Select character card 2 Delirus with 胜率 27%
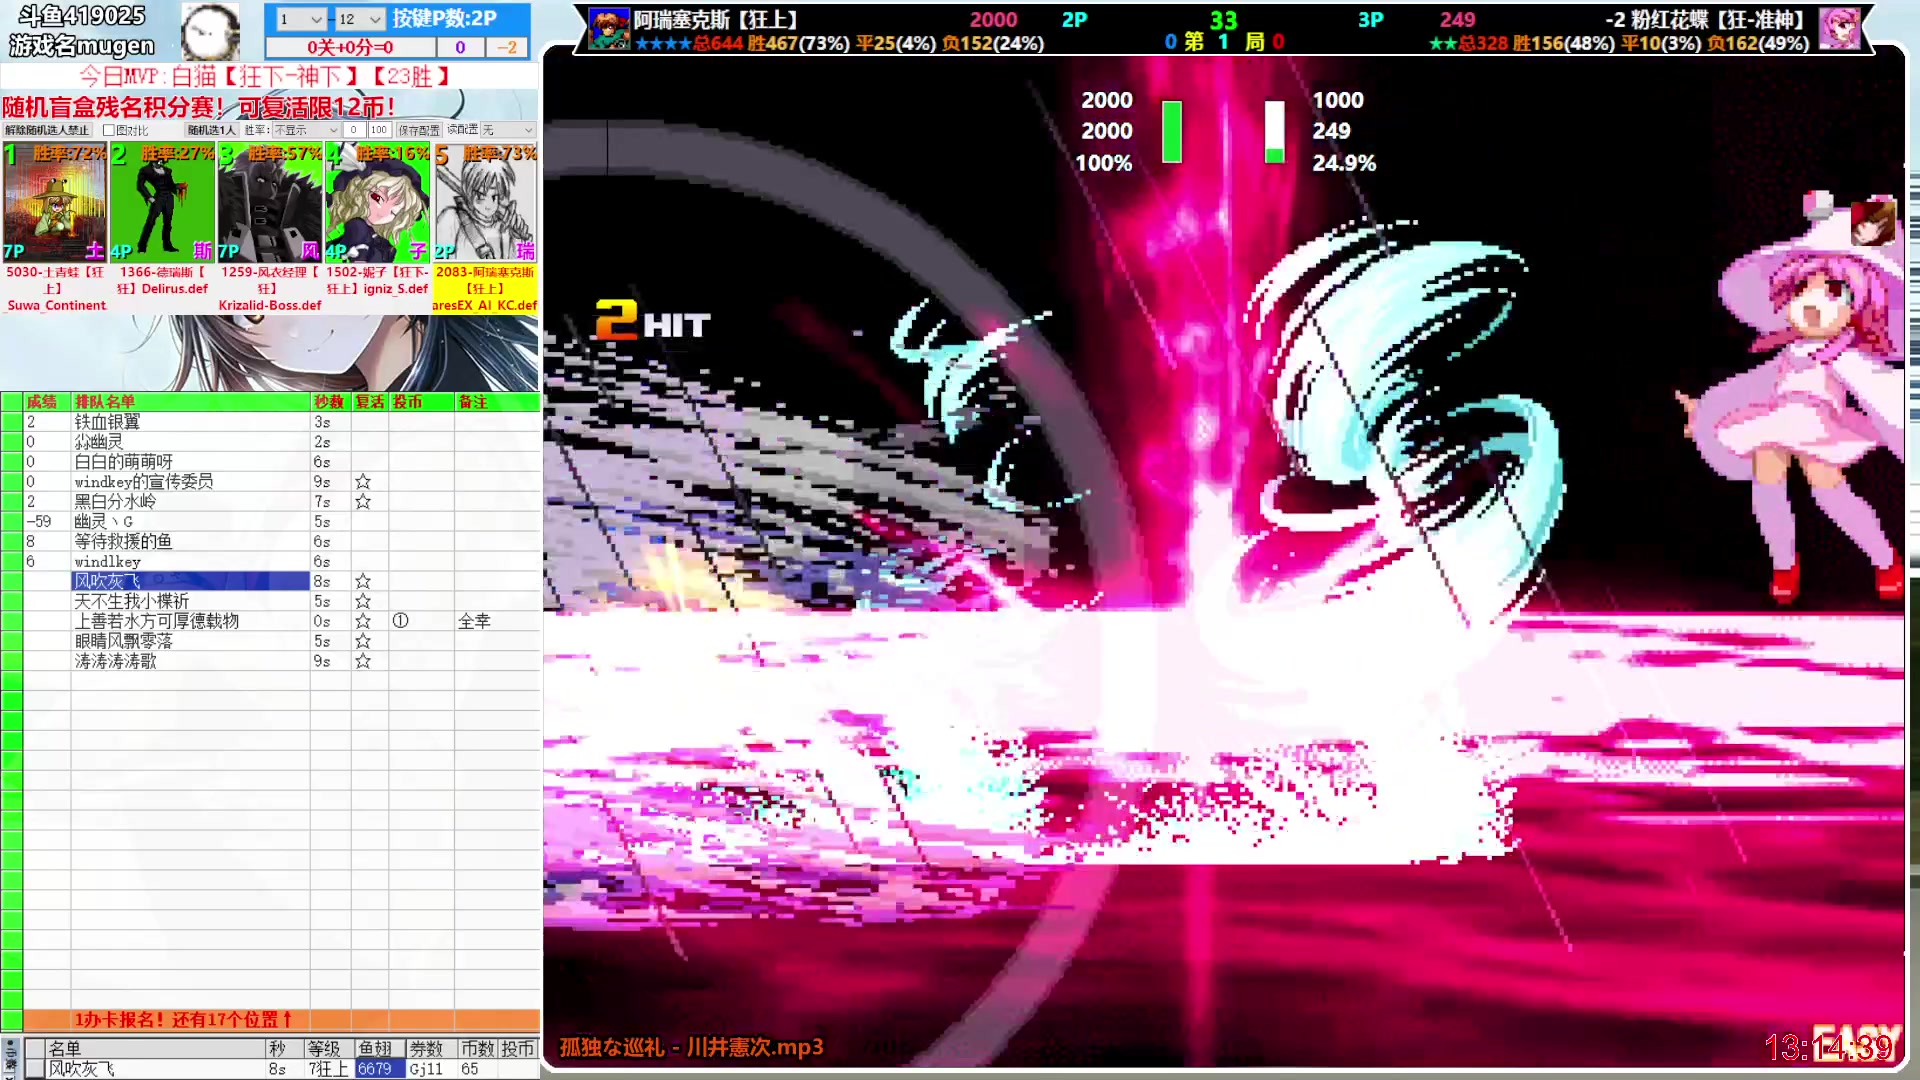The height and width of the screenshot is (1080, 1920). [163, 203]
